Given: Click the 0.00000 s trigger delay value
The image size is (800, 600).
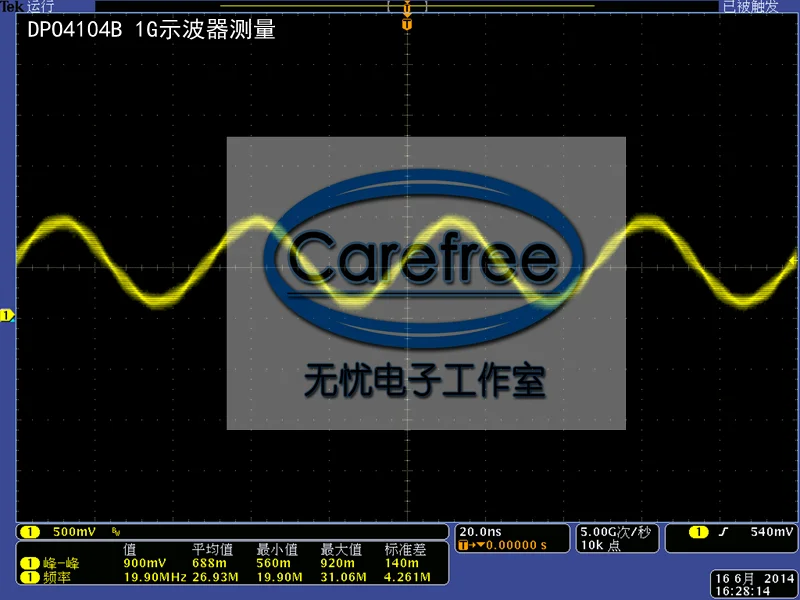Looking at the screenshot, I should coord(516,545).
